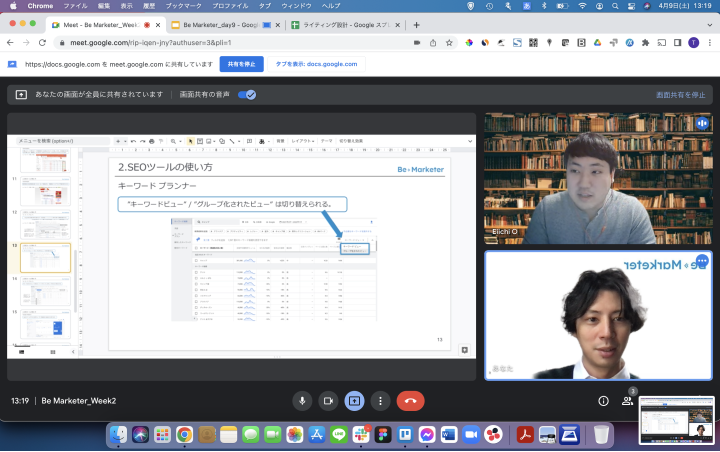Viewport: 720px width, 452px height.
Task: Hang up with the red leave call button
Action: point(410,400)
